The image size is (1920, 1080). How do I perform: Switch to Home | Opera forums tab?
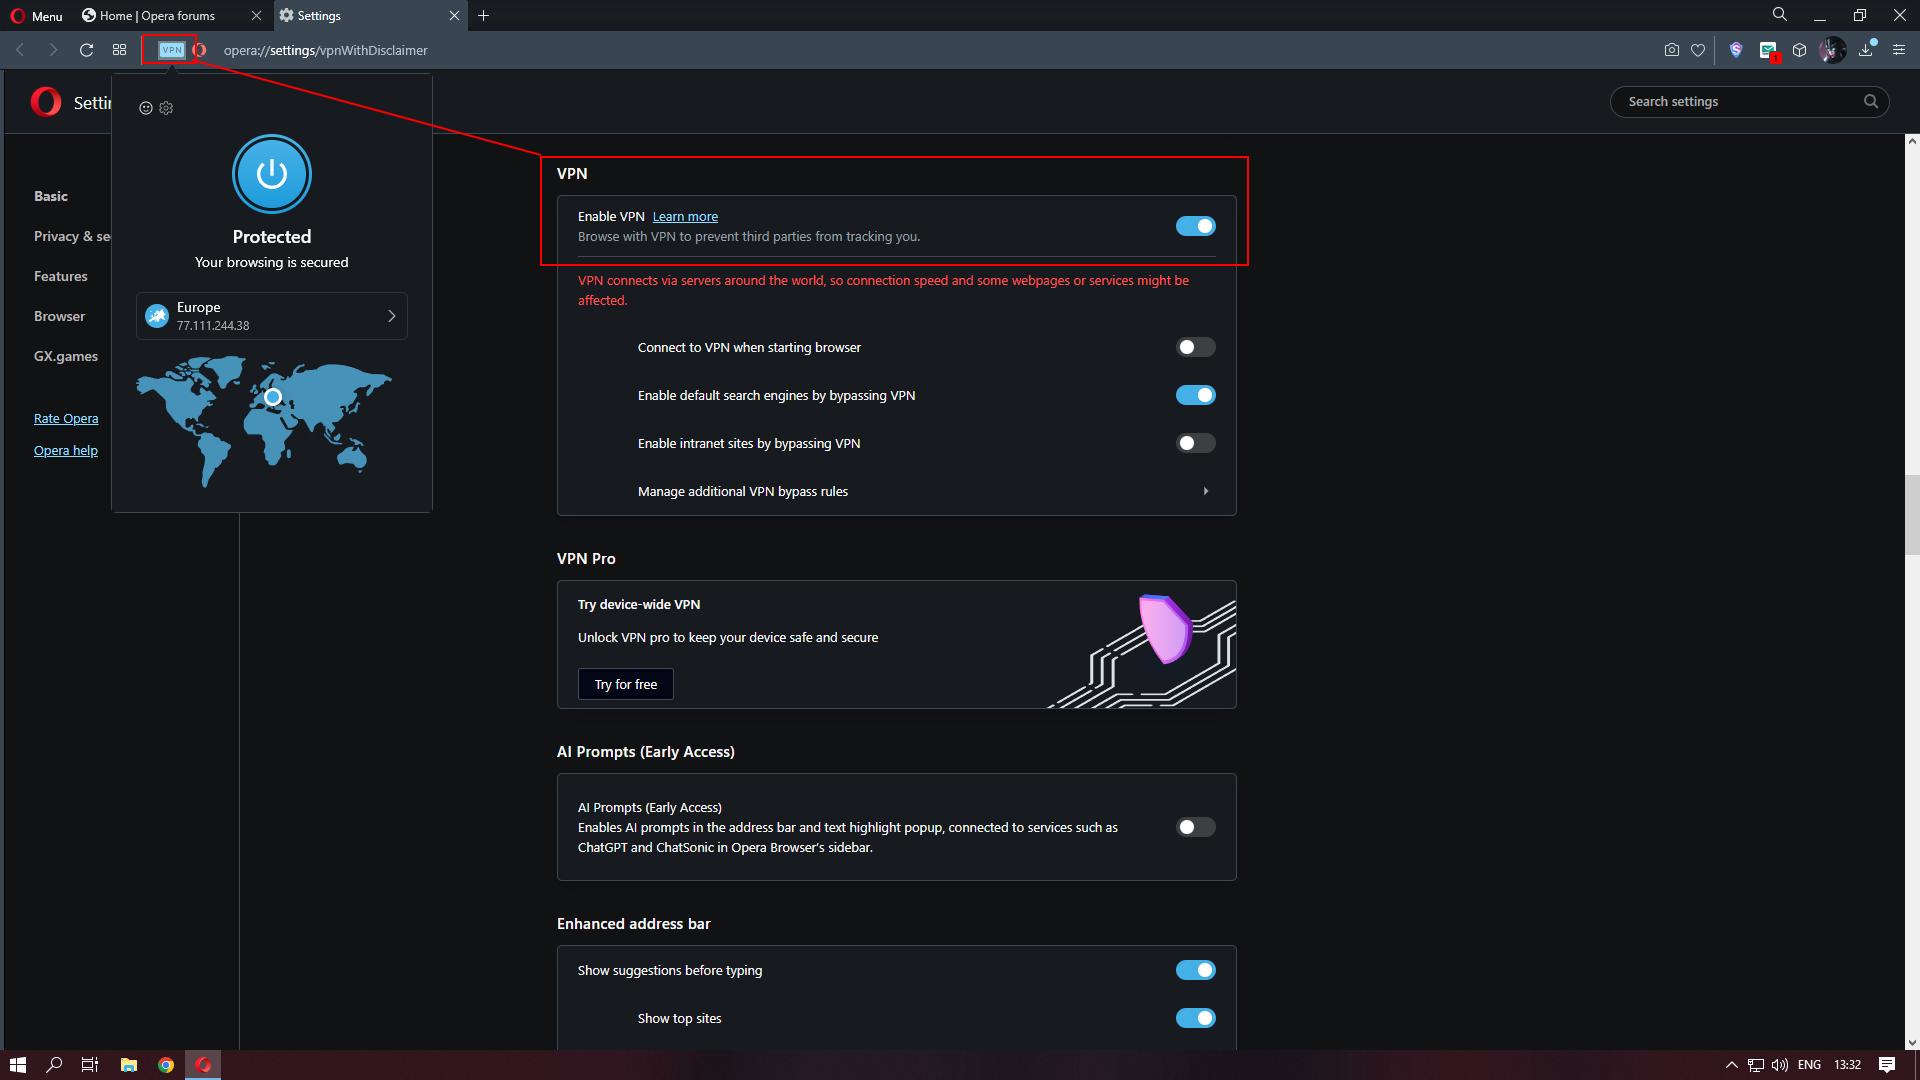(x=171, y=16)
